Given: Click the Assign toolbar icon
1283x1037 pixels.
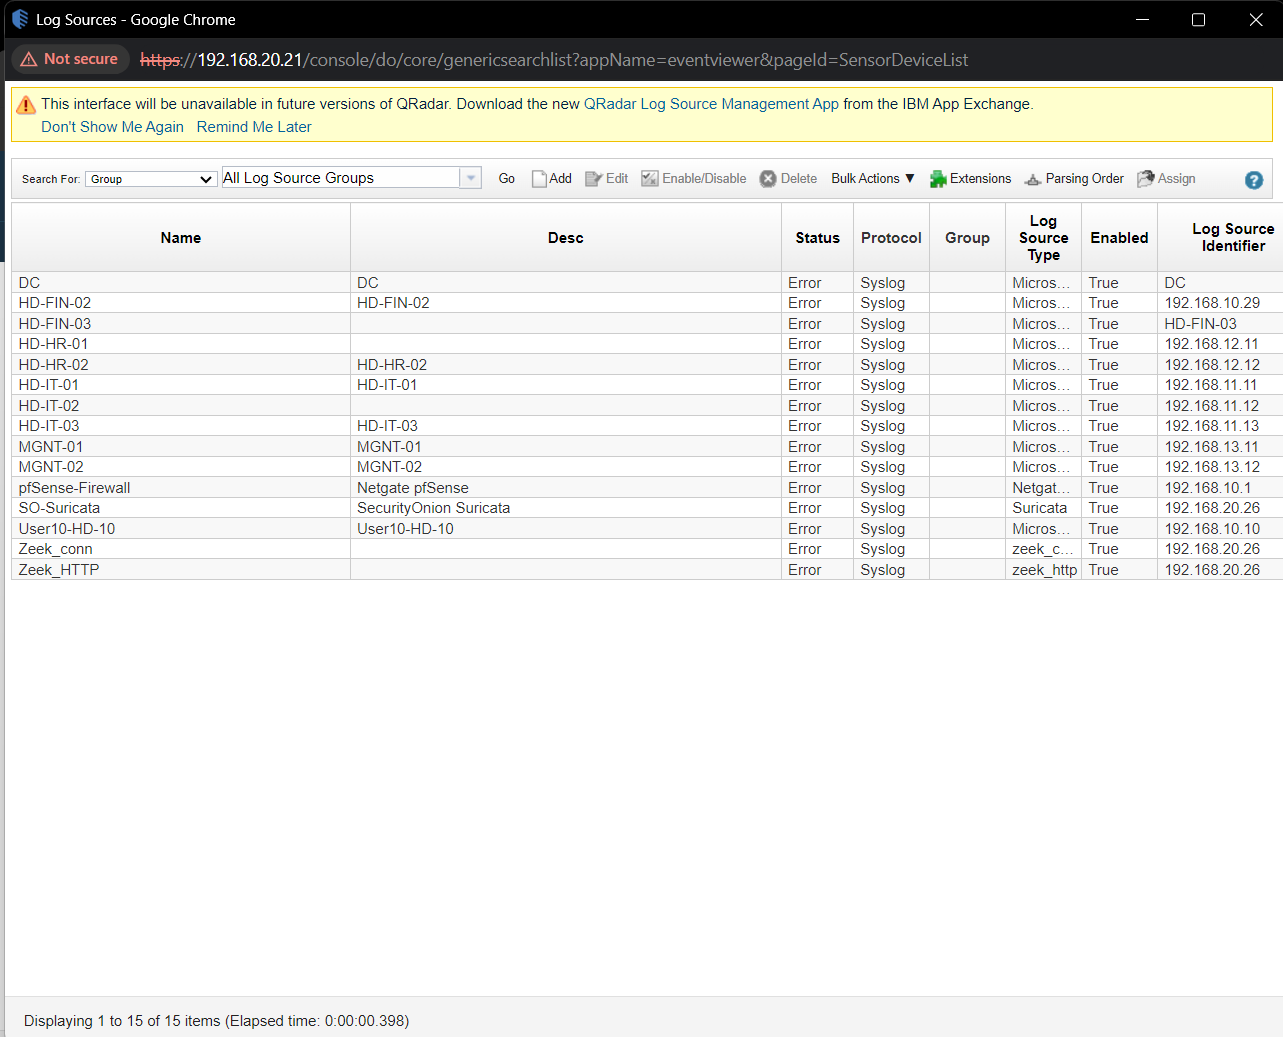Looking at the screenshot, I should tap(1146, 179).
